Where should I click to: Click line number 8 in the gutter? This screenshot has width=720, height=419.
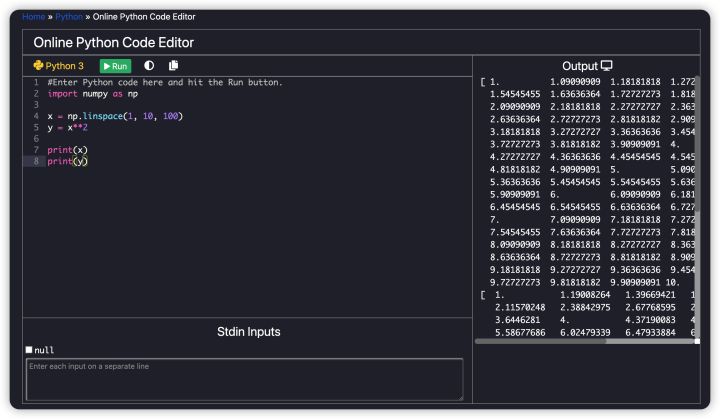[x=36, y=161]
